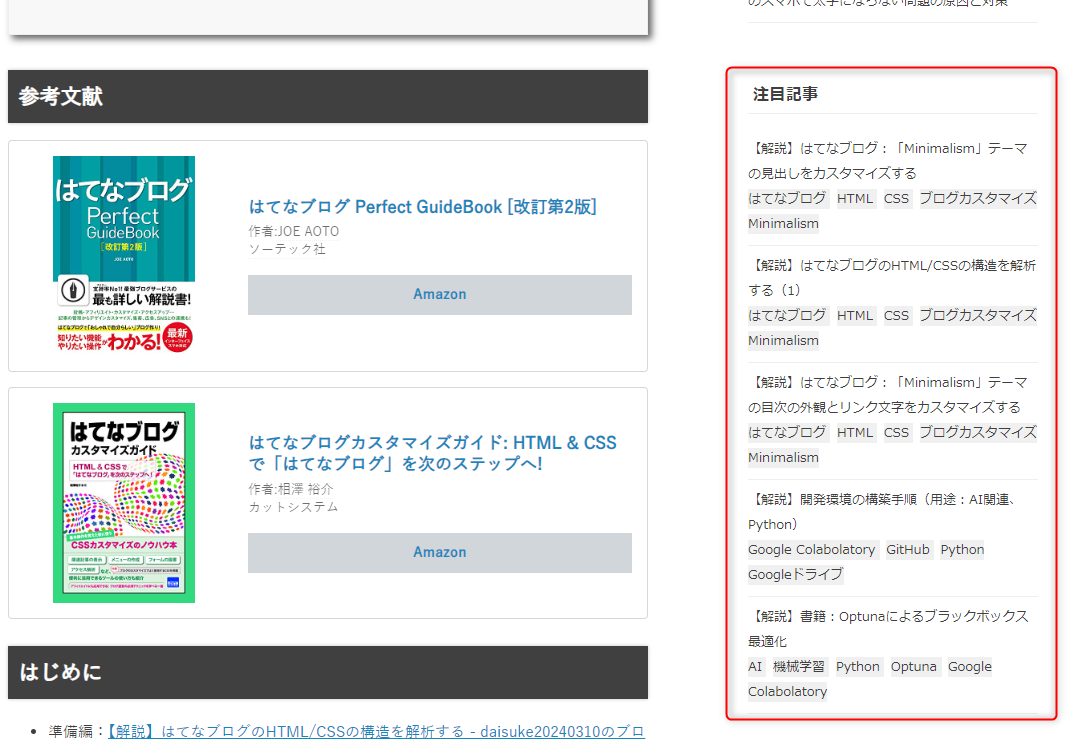Click the Optuna tag
Viewport: 1076px width, 747px height.
914,667
